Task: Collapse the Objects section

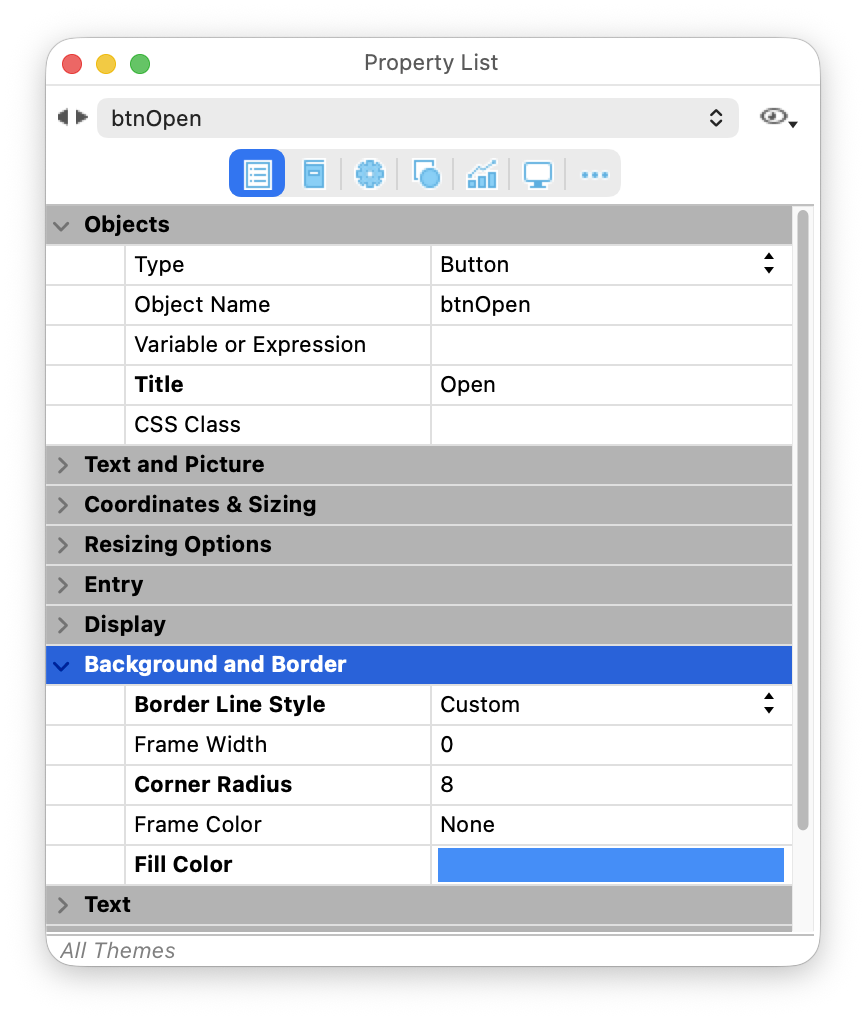Action: click(x=62, y=226)
